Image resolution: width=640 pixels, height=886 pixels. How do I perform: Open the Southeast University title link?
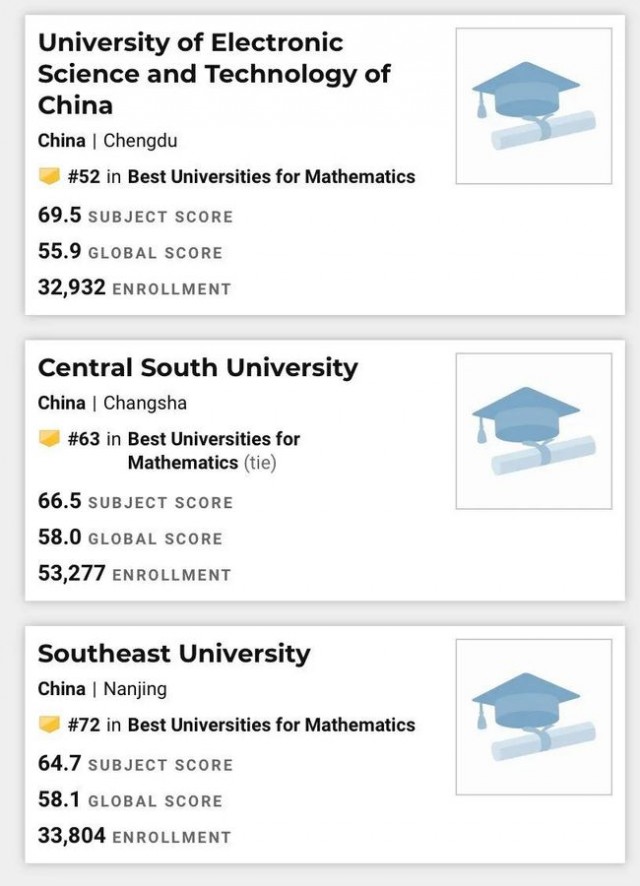[x=174, y=654]
